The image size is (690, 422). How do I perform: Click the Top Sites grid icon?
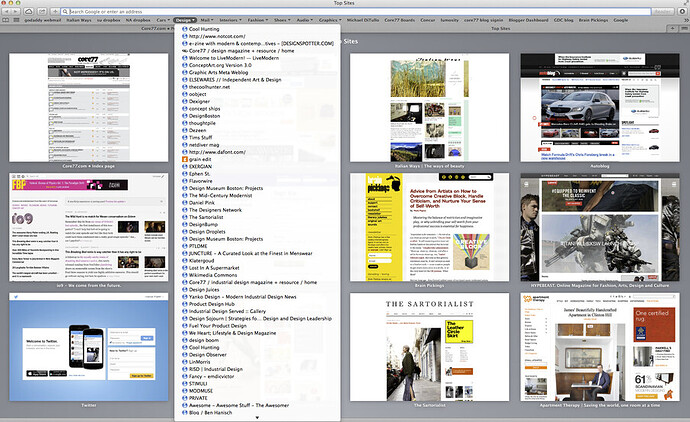pyautogui.click(x=16, y=20)
